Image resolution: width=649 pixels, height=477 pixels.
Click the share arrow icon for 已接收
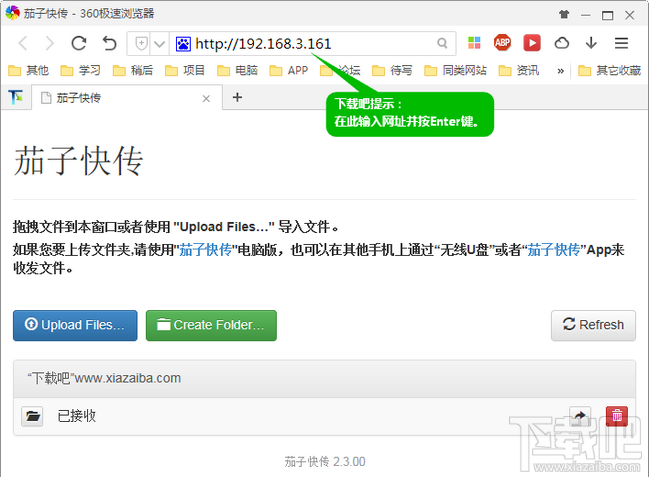(x=580, y=416)
